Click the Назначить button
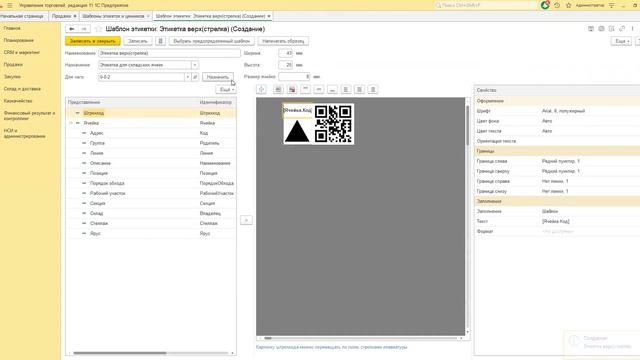Screen dimensions: 640x360 point(218,77)
